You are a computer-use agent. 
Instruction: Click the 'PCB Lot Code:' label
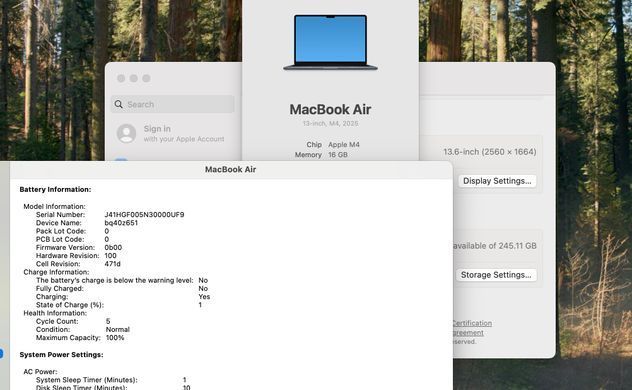point(60,239)
